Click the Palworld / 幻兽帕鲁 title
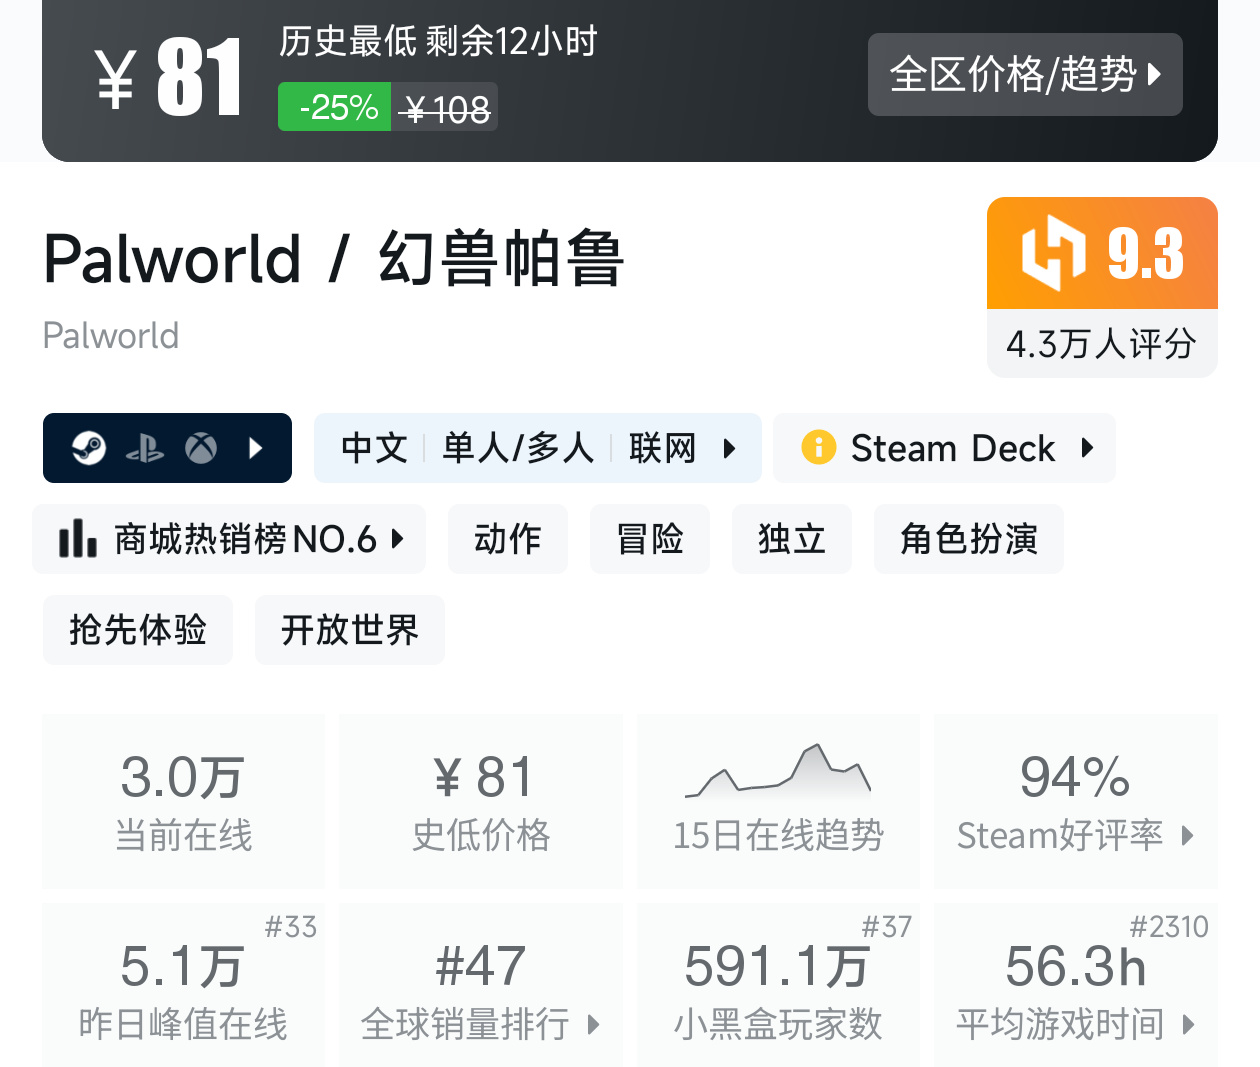Image resolution: width=1260 pixels, height=1067 pixels. click(334, 258)
